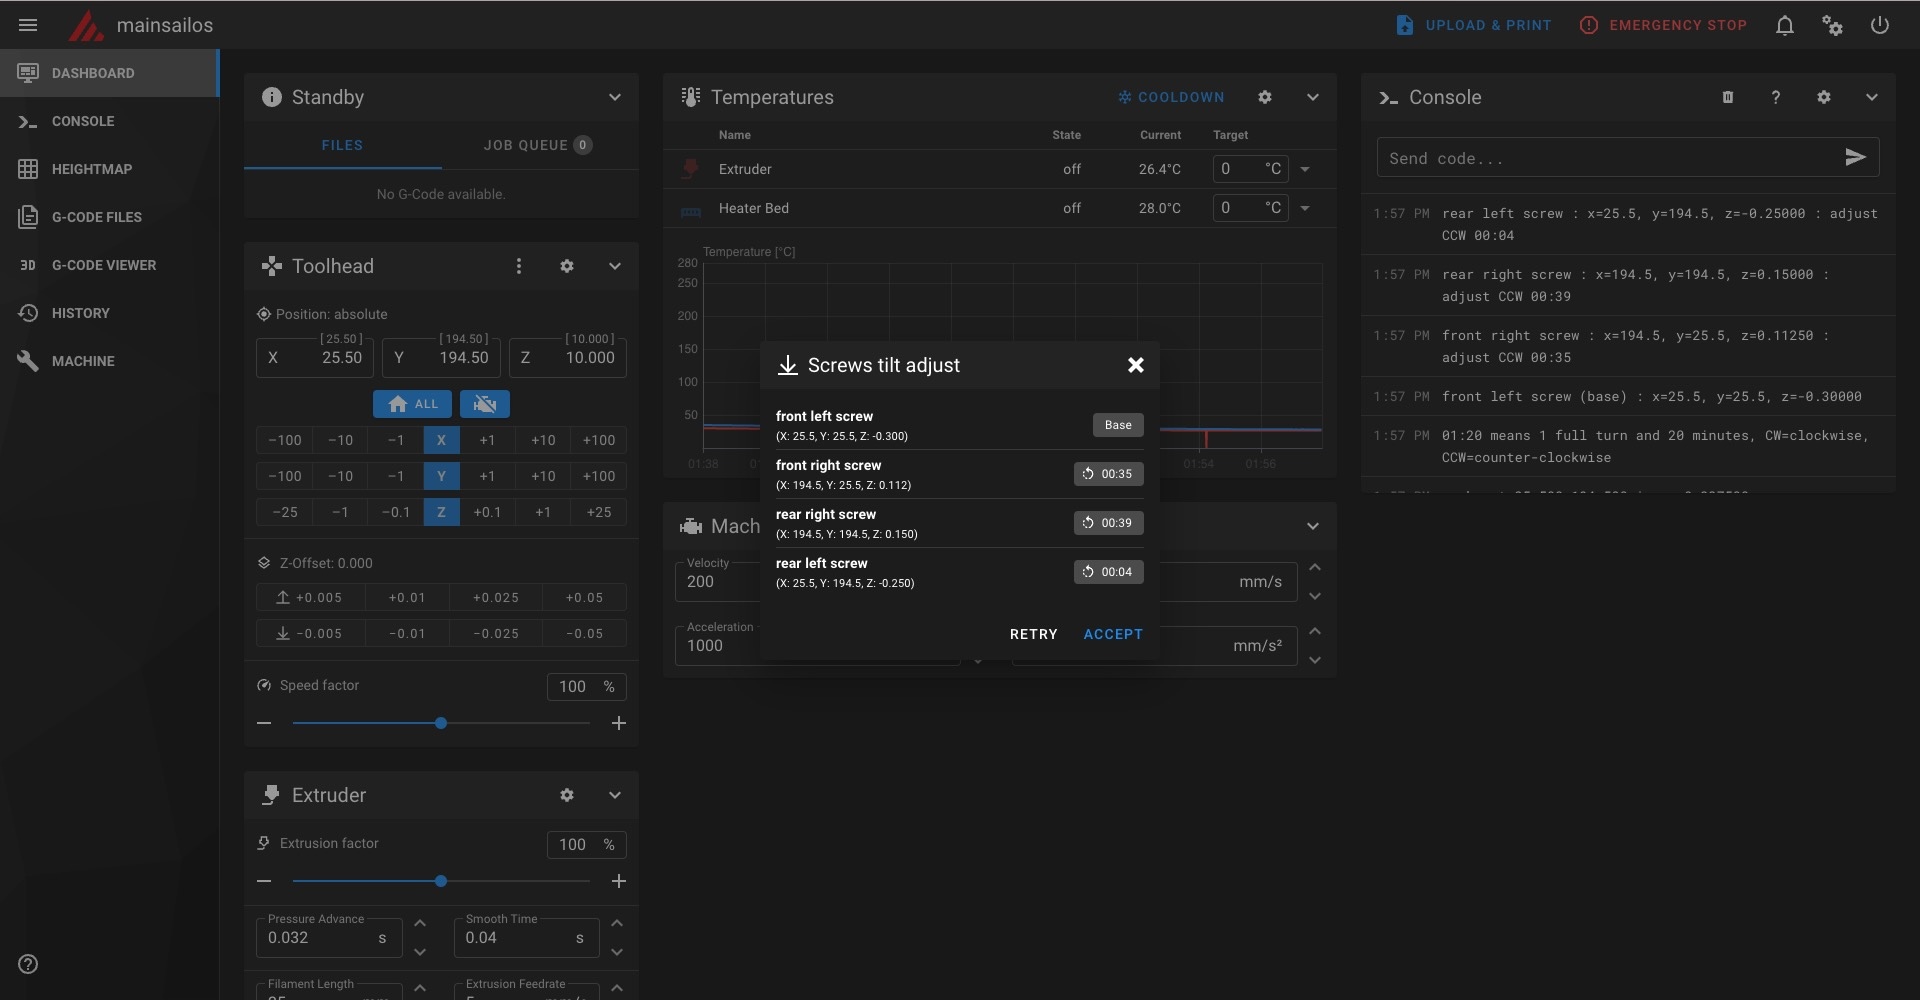
Task: Click the motors off button
Action: point(485,404)
